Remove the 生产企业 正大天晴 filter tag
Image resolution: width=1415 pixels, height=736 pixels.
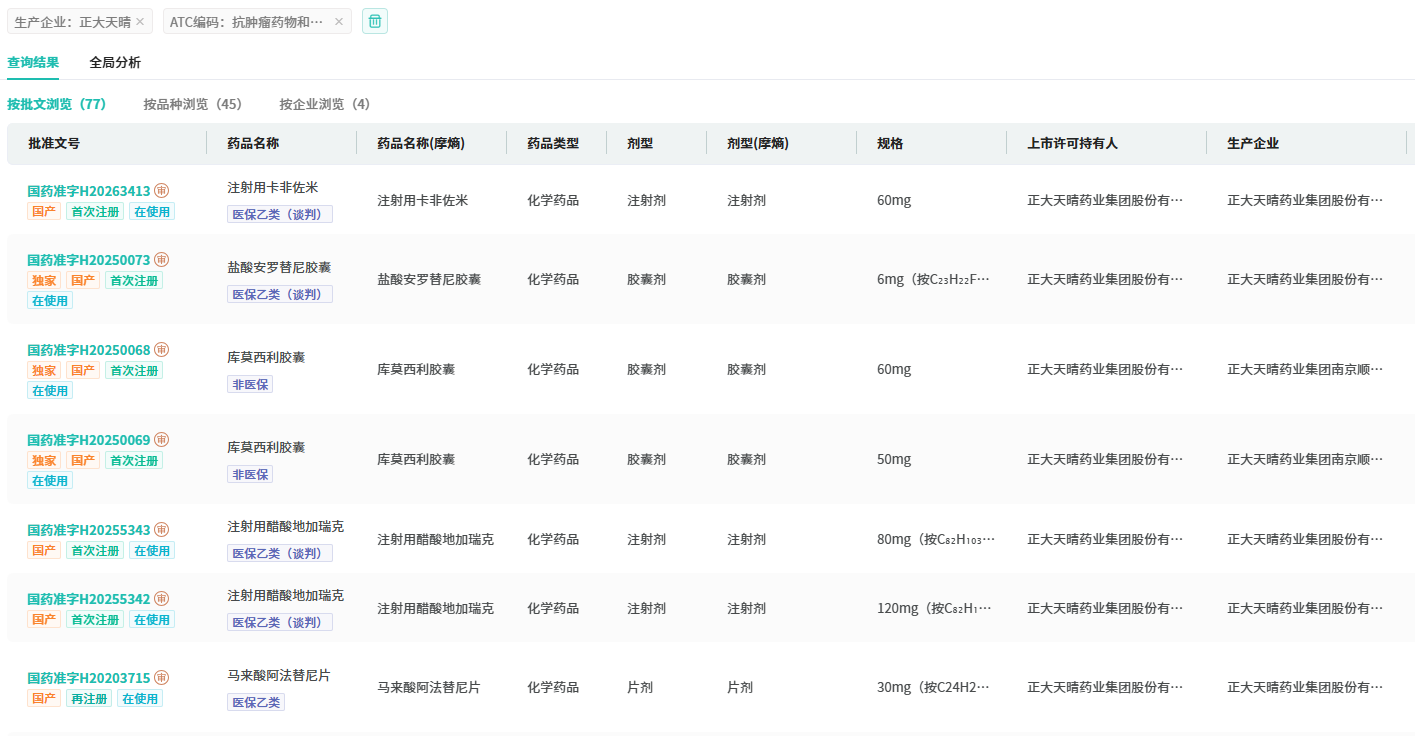coord(140,21)
